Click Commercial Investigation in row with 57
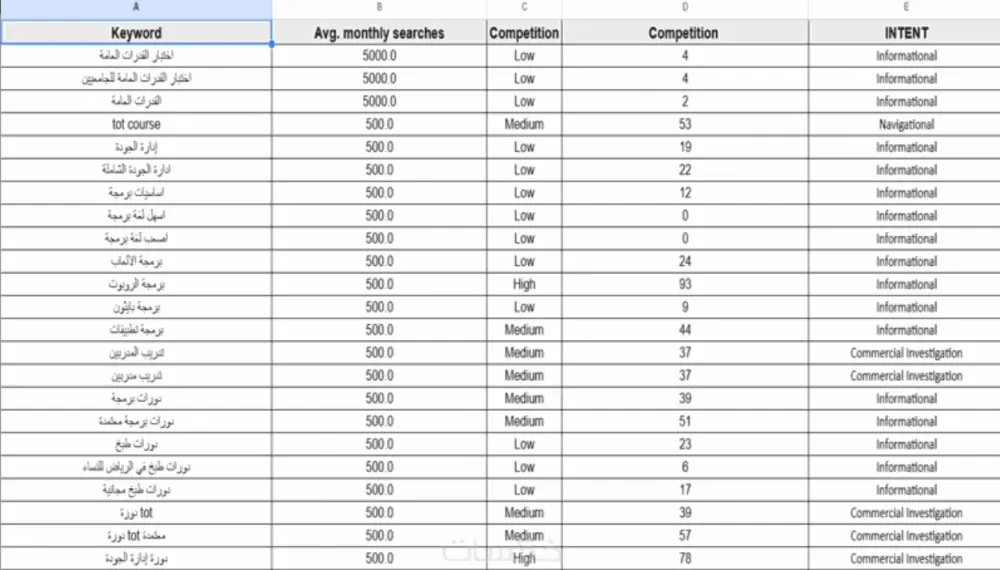The height and width of the screenshot is (570, 1000). click(x=906, y=536)
